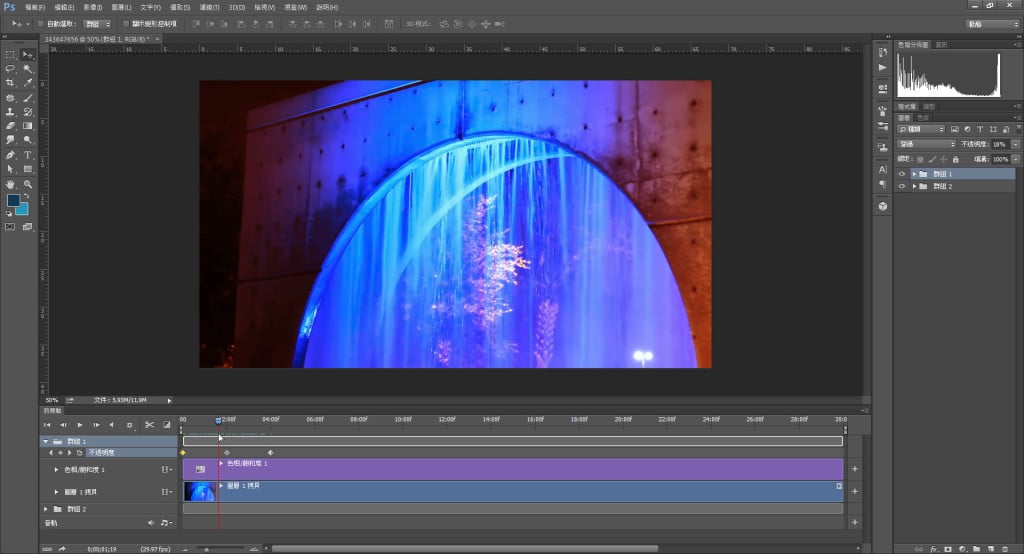Image resolution: width=1024 pixels, height=554 pixels.
Task: Select the Zoom tool in the toolbox
Action: 27,184
